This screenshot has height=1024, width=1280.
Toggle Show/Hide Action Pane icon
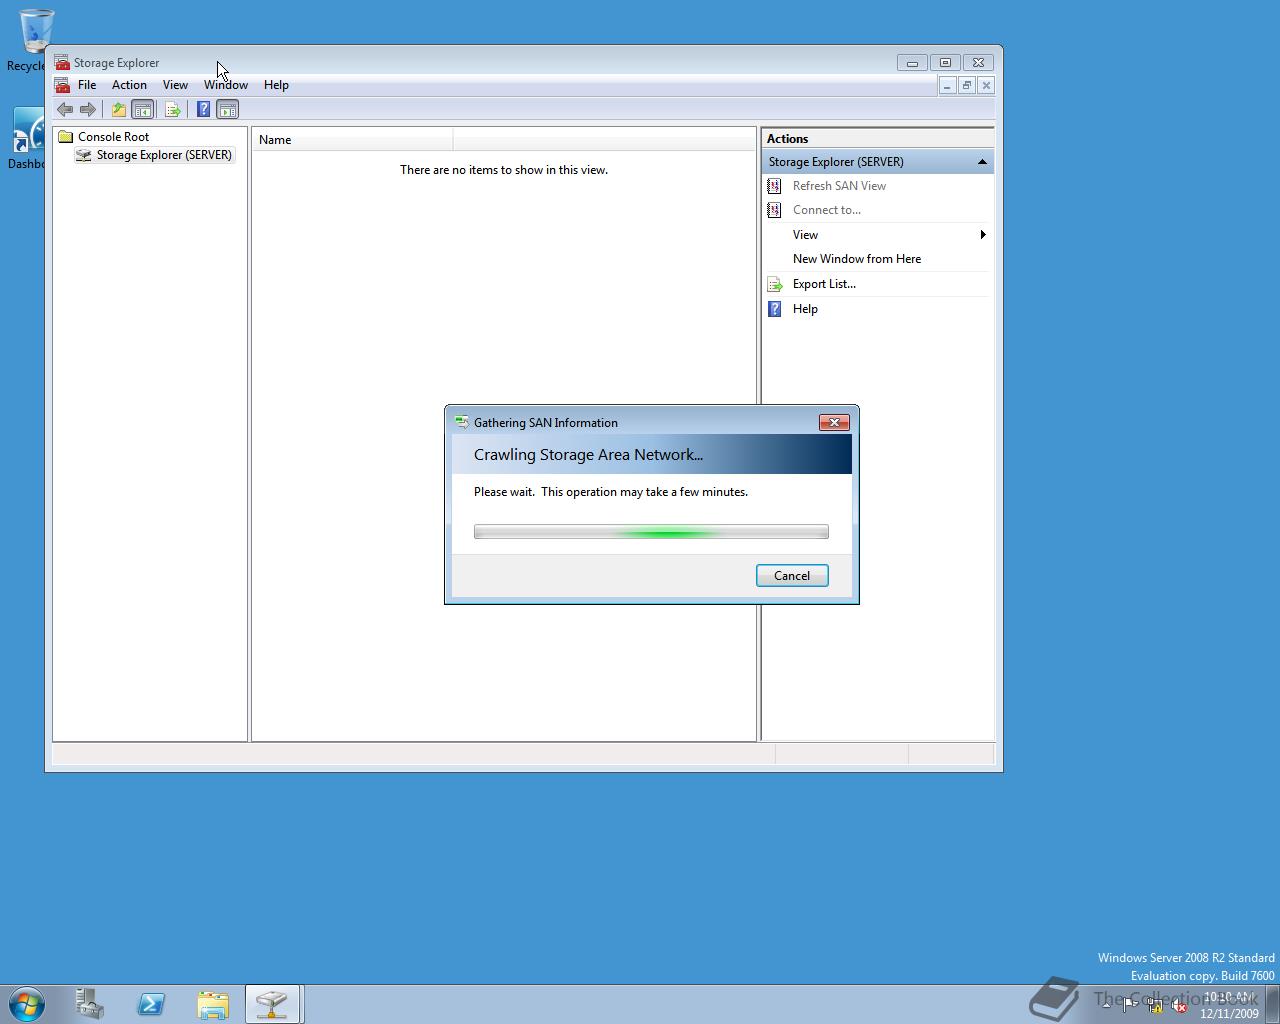[228, 109]
